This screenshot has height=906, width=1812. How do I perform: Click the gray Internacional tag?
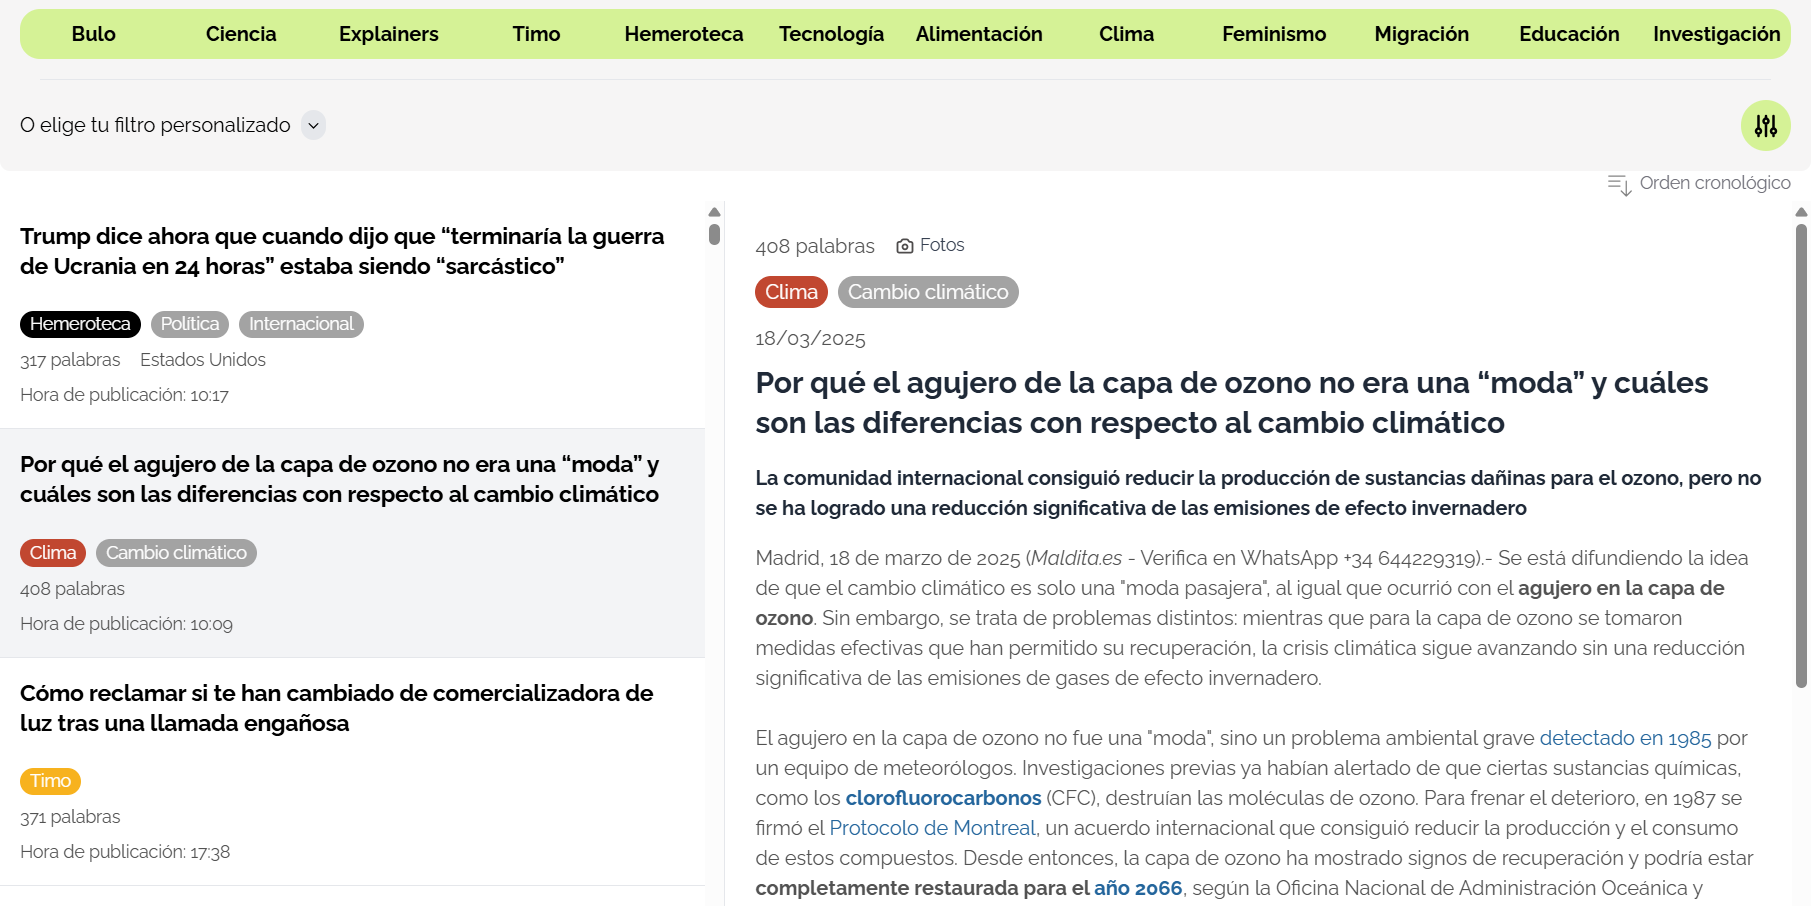[x=301, y=324]
